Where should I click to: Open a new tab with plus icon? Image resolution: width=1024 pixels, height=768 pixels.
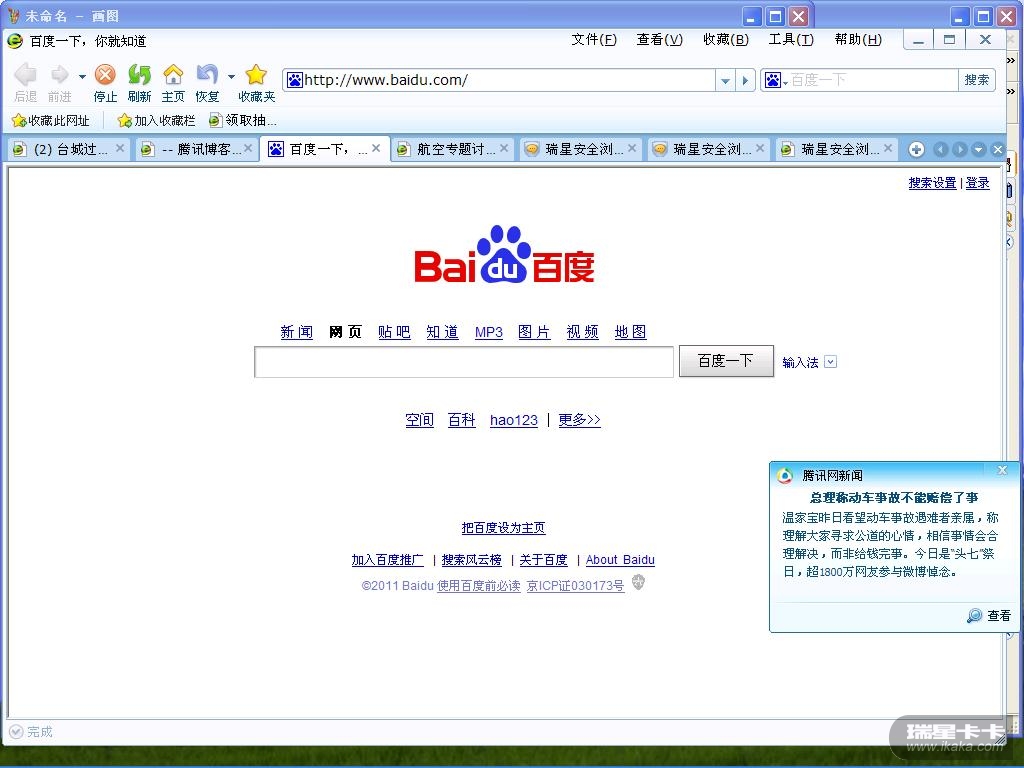coord(916,150)
